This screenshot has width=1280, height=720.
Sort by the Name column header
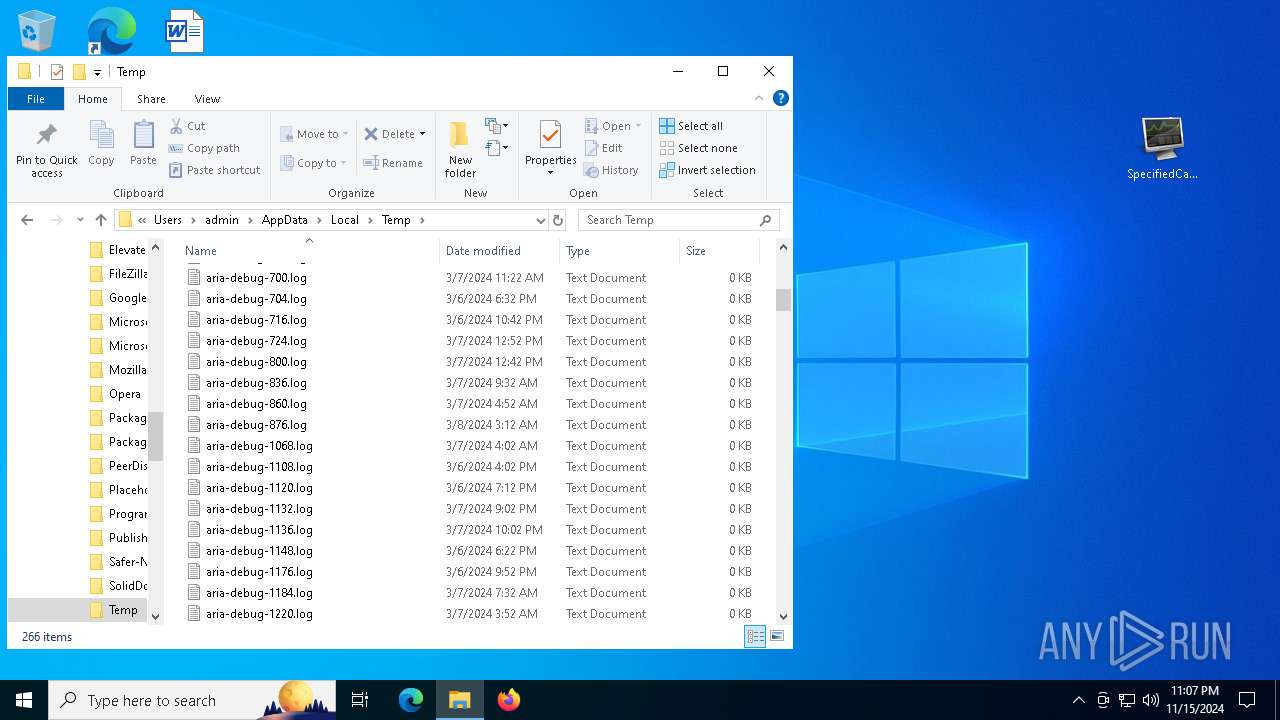coord(309,251)
